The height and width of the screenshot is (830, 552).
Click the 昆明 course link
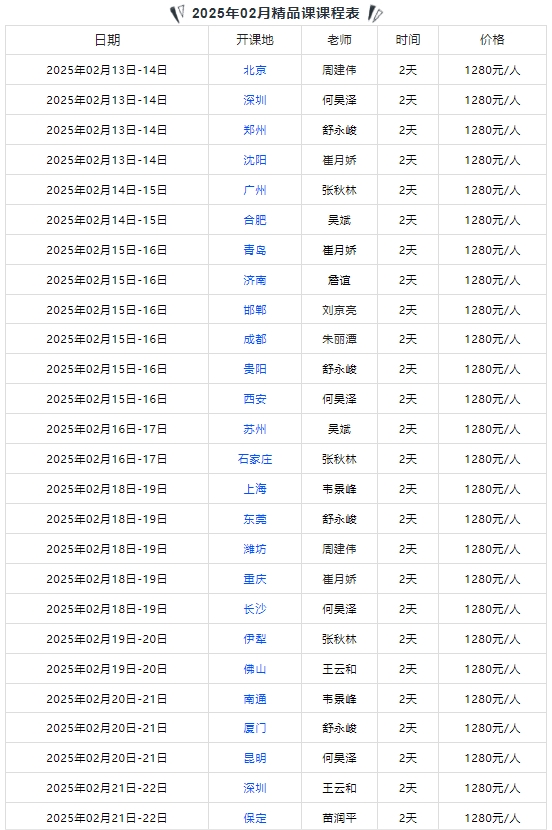coord(255,758)
